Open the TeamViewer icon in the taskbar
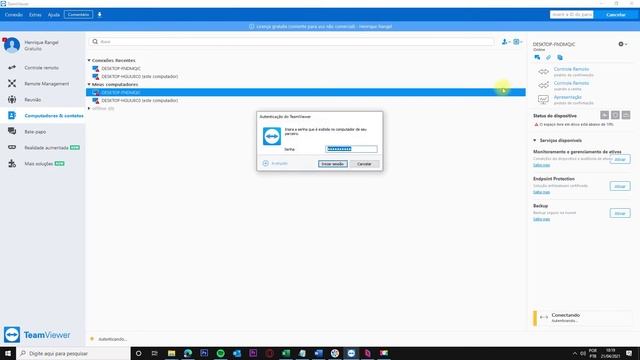This screenshot has height=360, width=640. (x=351, y=353)
